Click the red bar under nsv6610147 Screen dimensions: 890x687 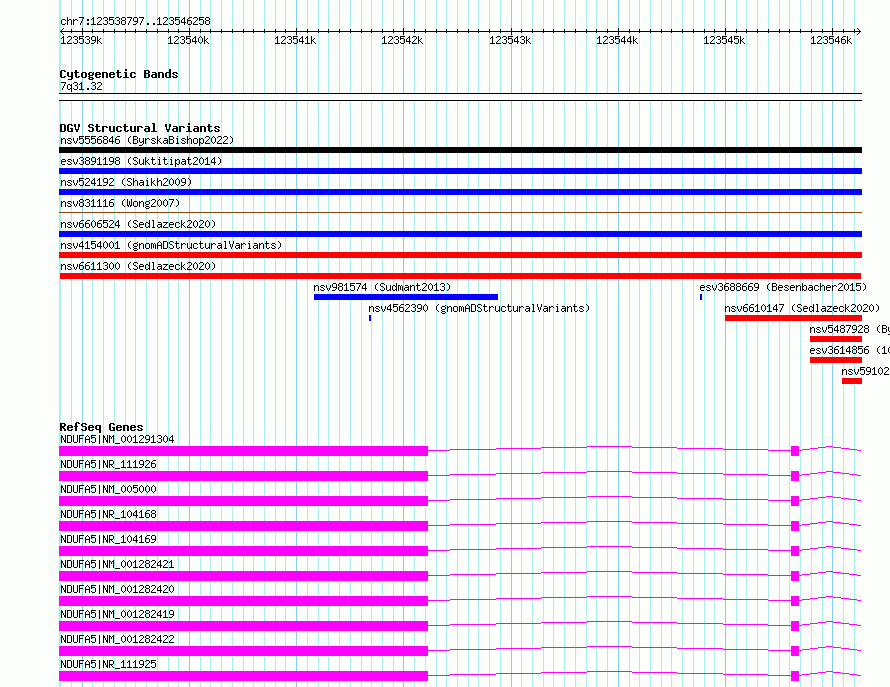[x=794, y=318]
